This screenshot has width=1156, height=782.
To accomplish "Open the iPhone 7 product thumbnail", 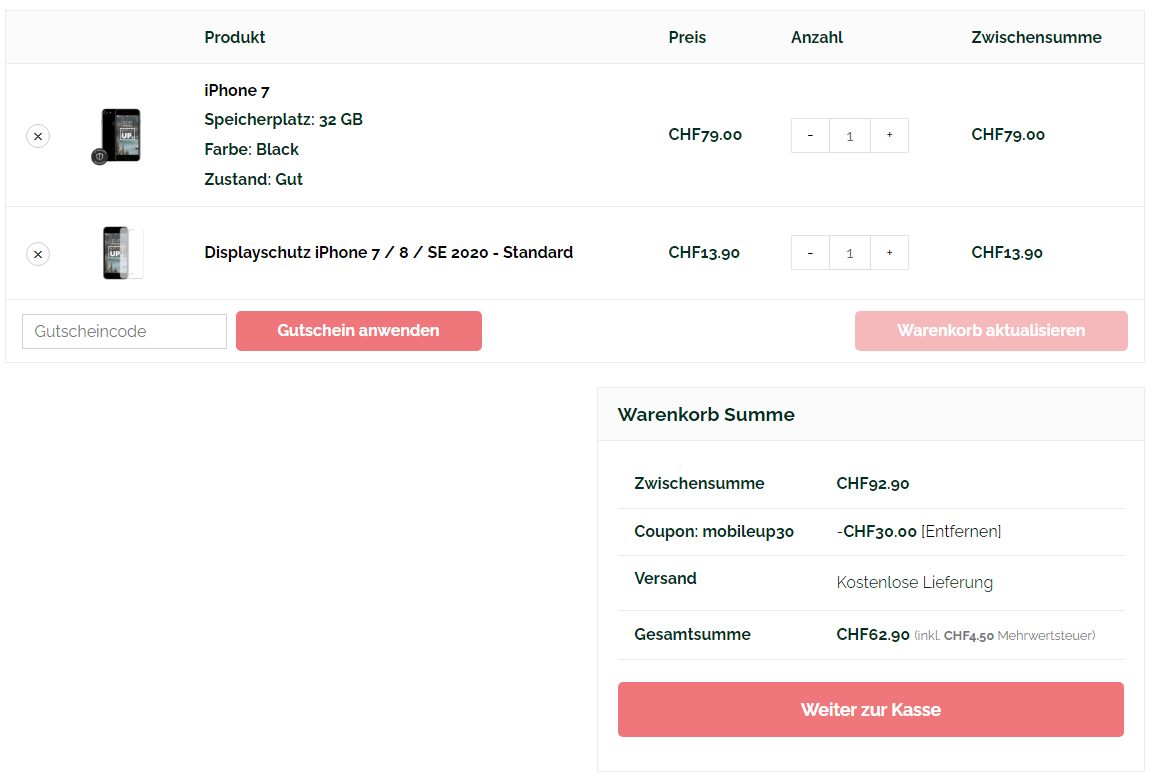I will (122, 134).
